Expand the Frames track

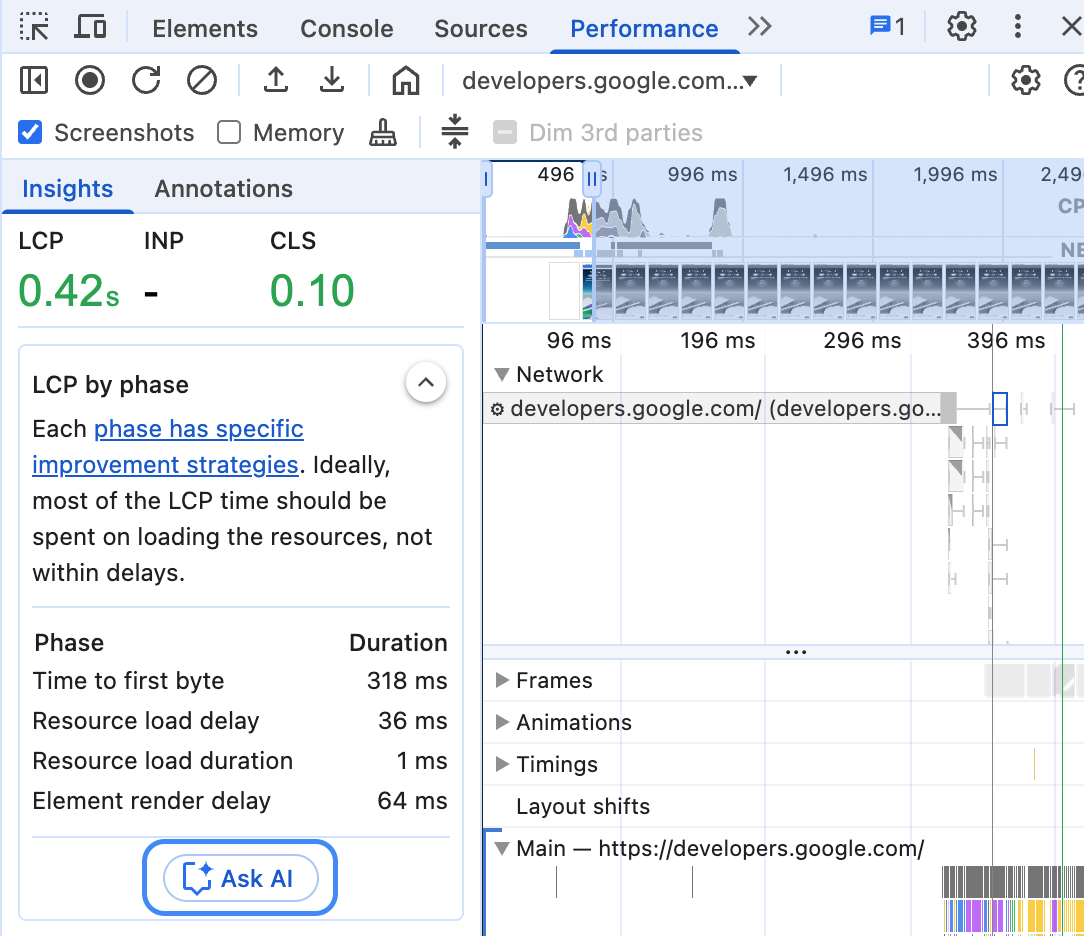click(x=501, y=680)
